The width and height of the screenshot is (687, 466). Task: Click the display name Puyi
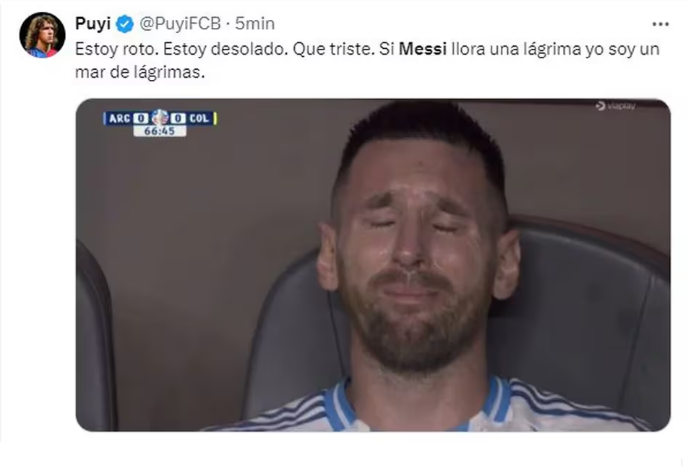[93, 23]
